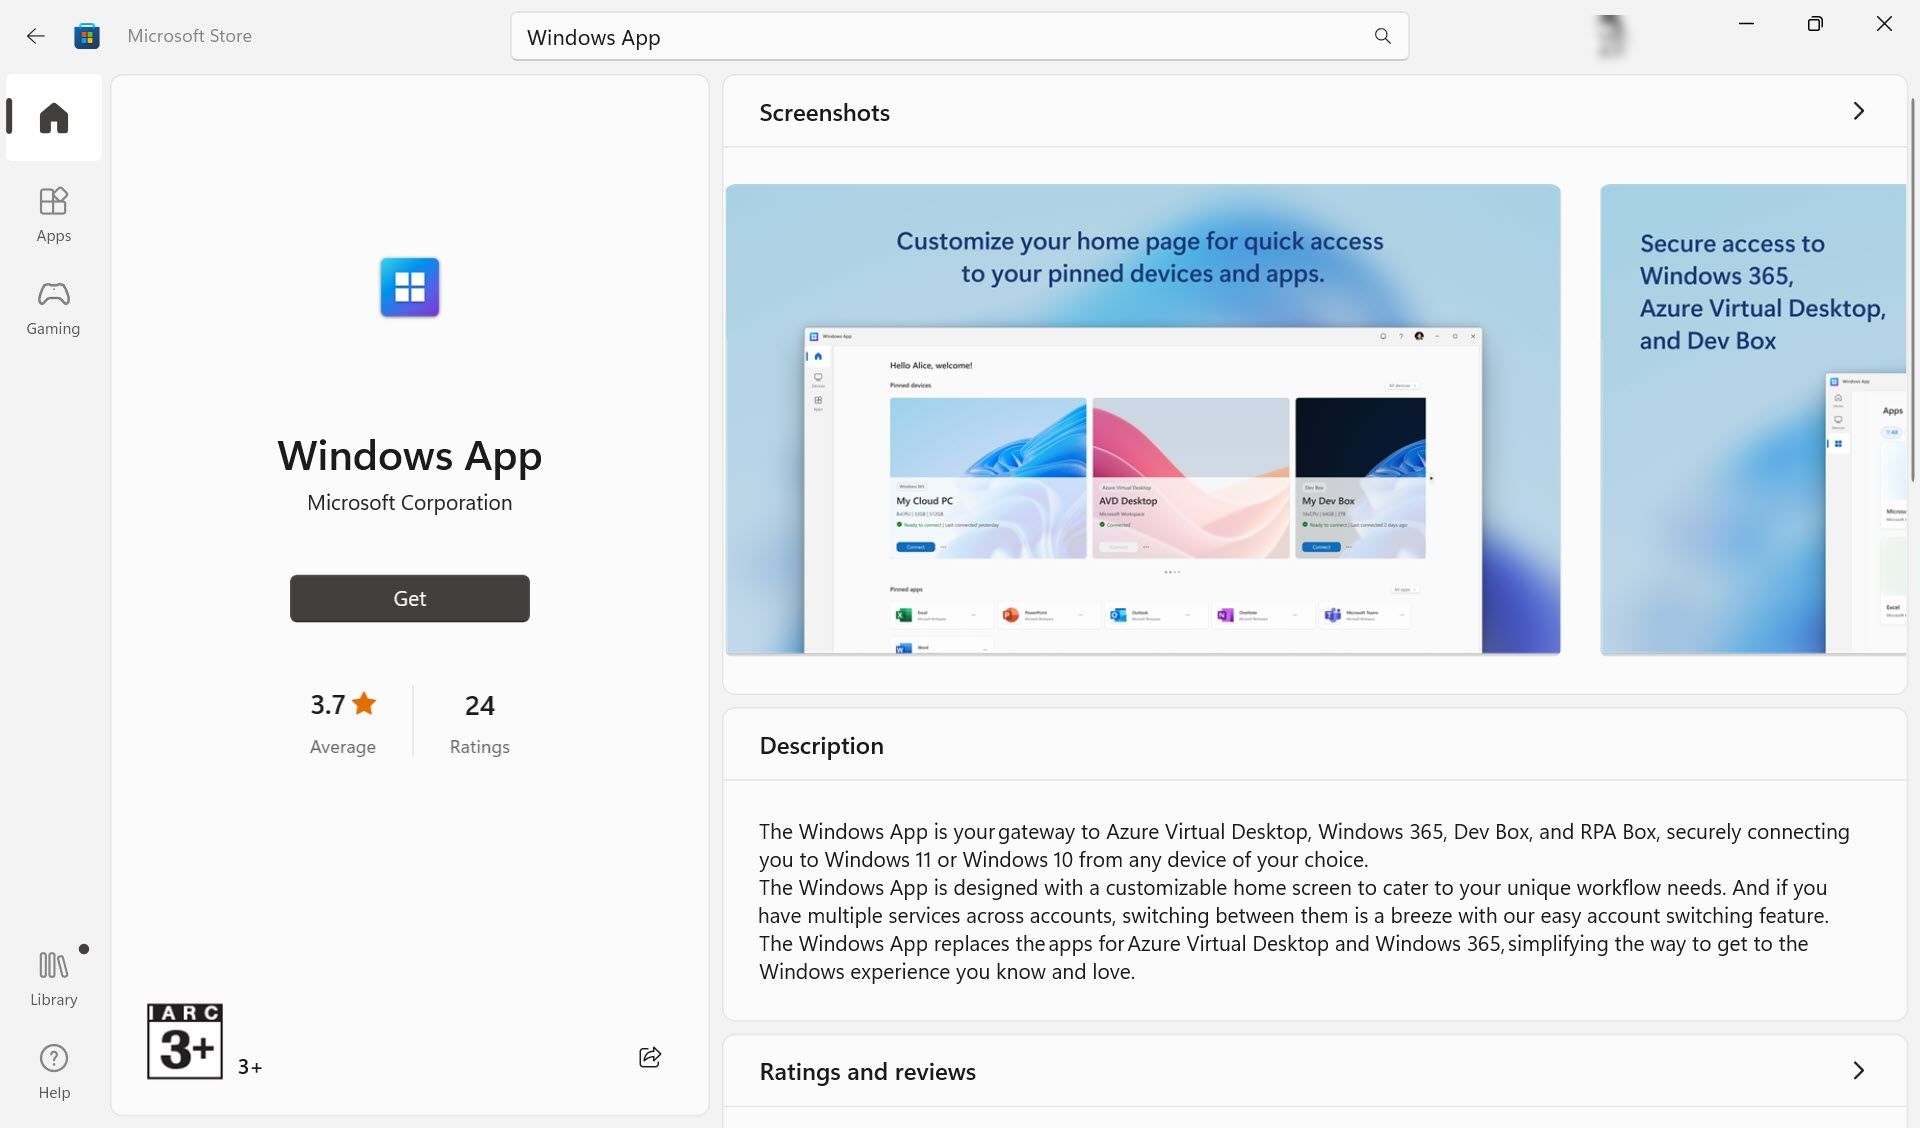
Task: Click inside the search box
Action: (940, 37)
